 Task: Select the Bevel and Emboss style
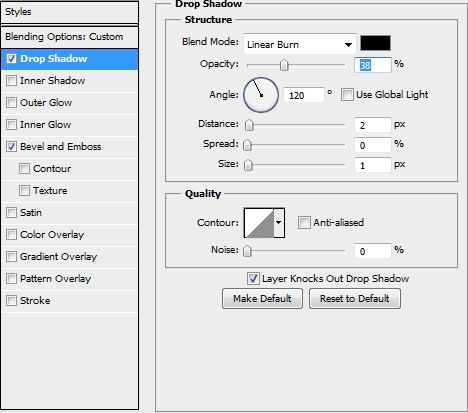[x=60, y=147]
